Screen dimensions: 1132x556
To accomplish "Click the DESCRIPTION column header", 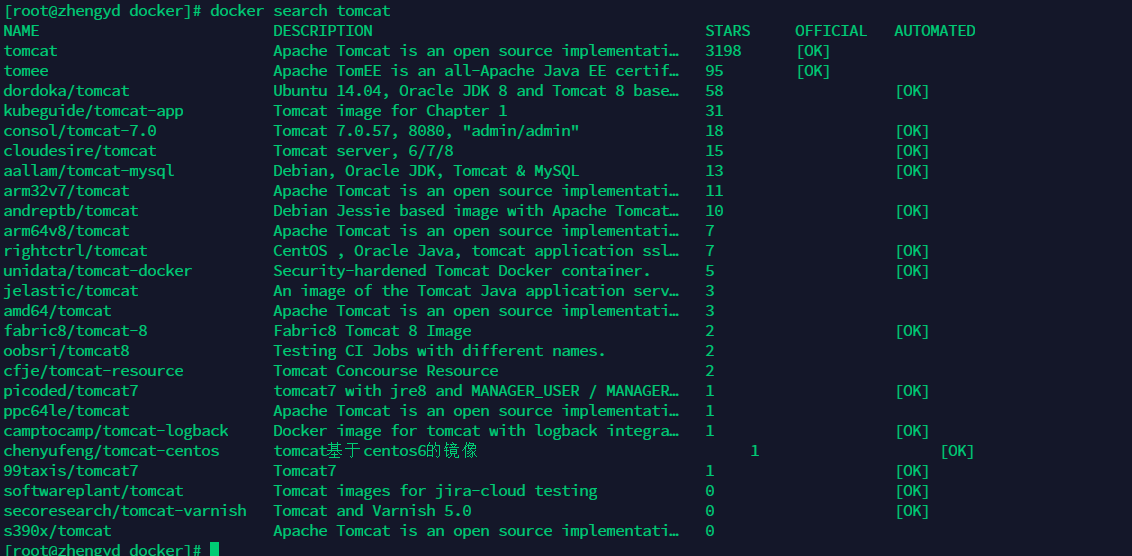I will (323, 31).
